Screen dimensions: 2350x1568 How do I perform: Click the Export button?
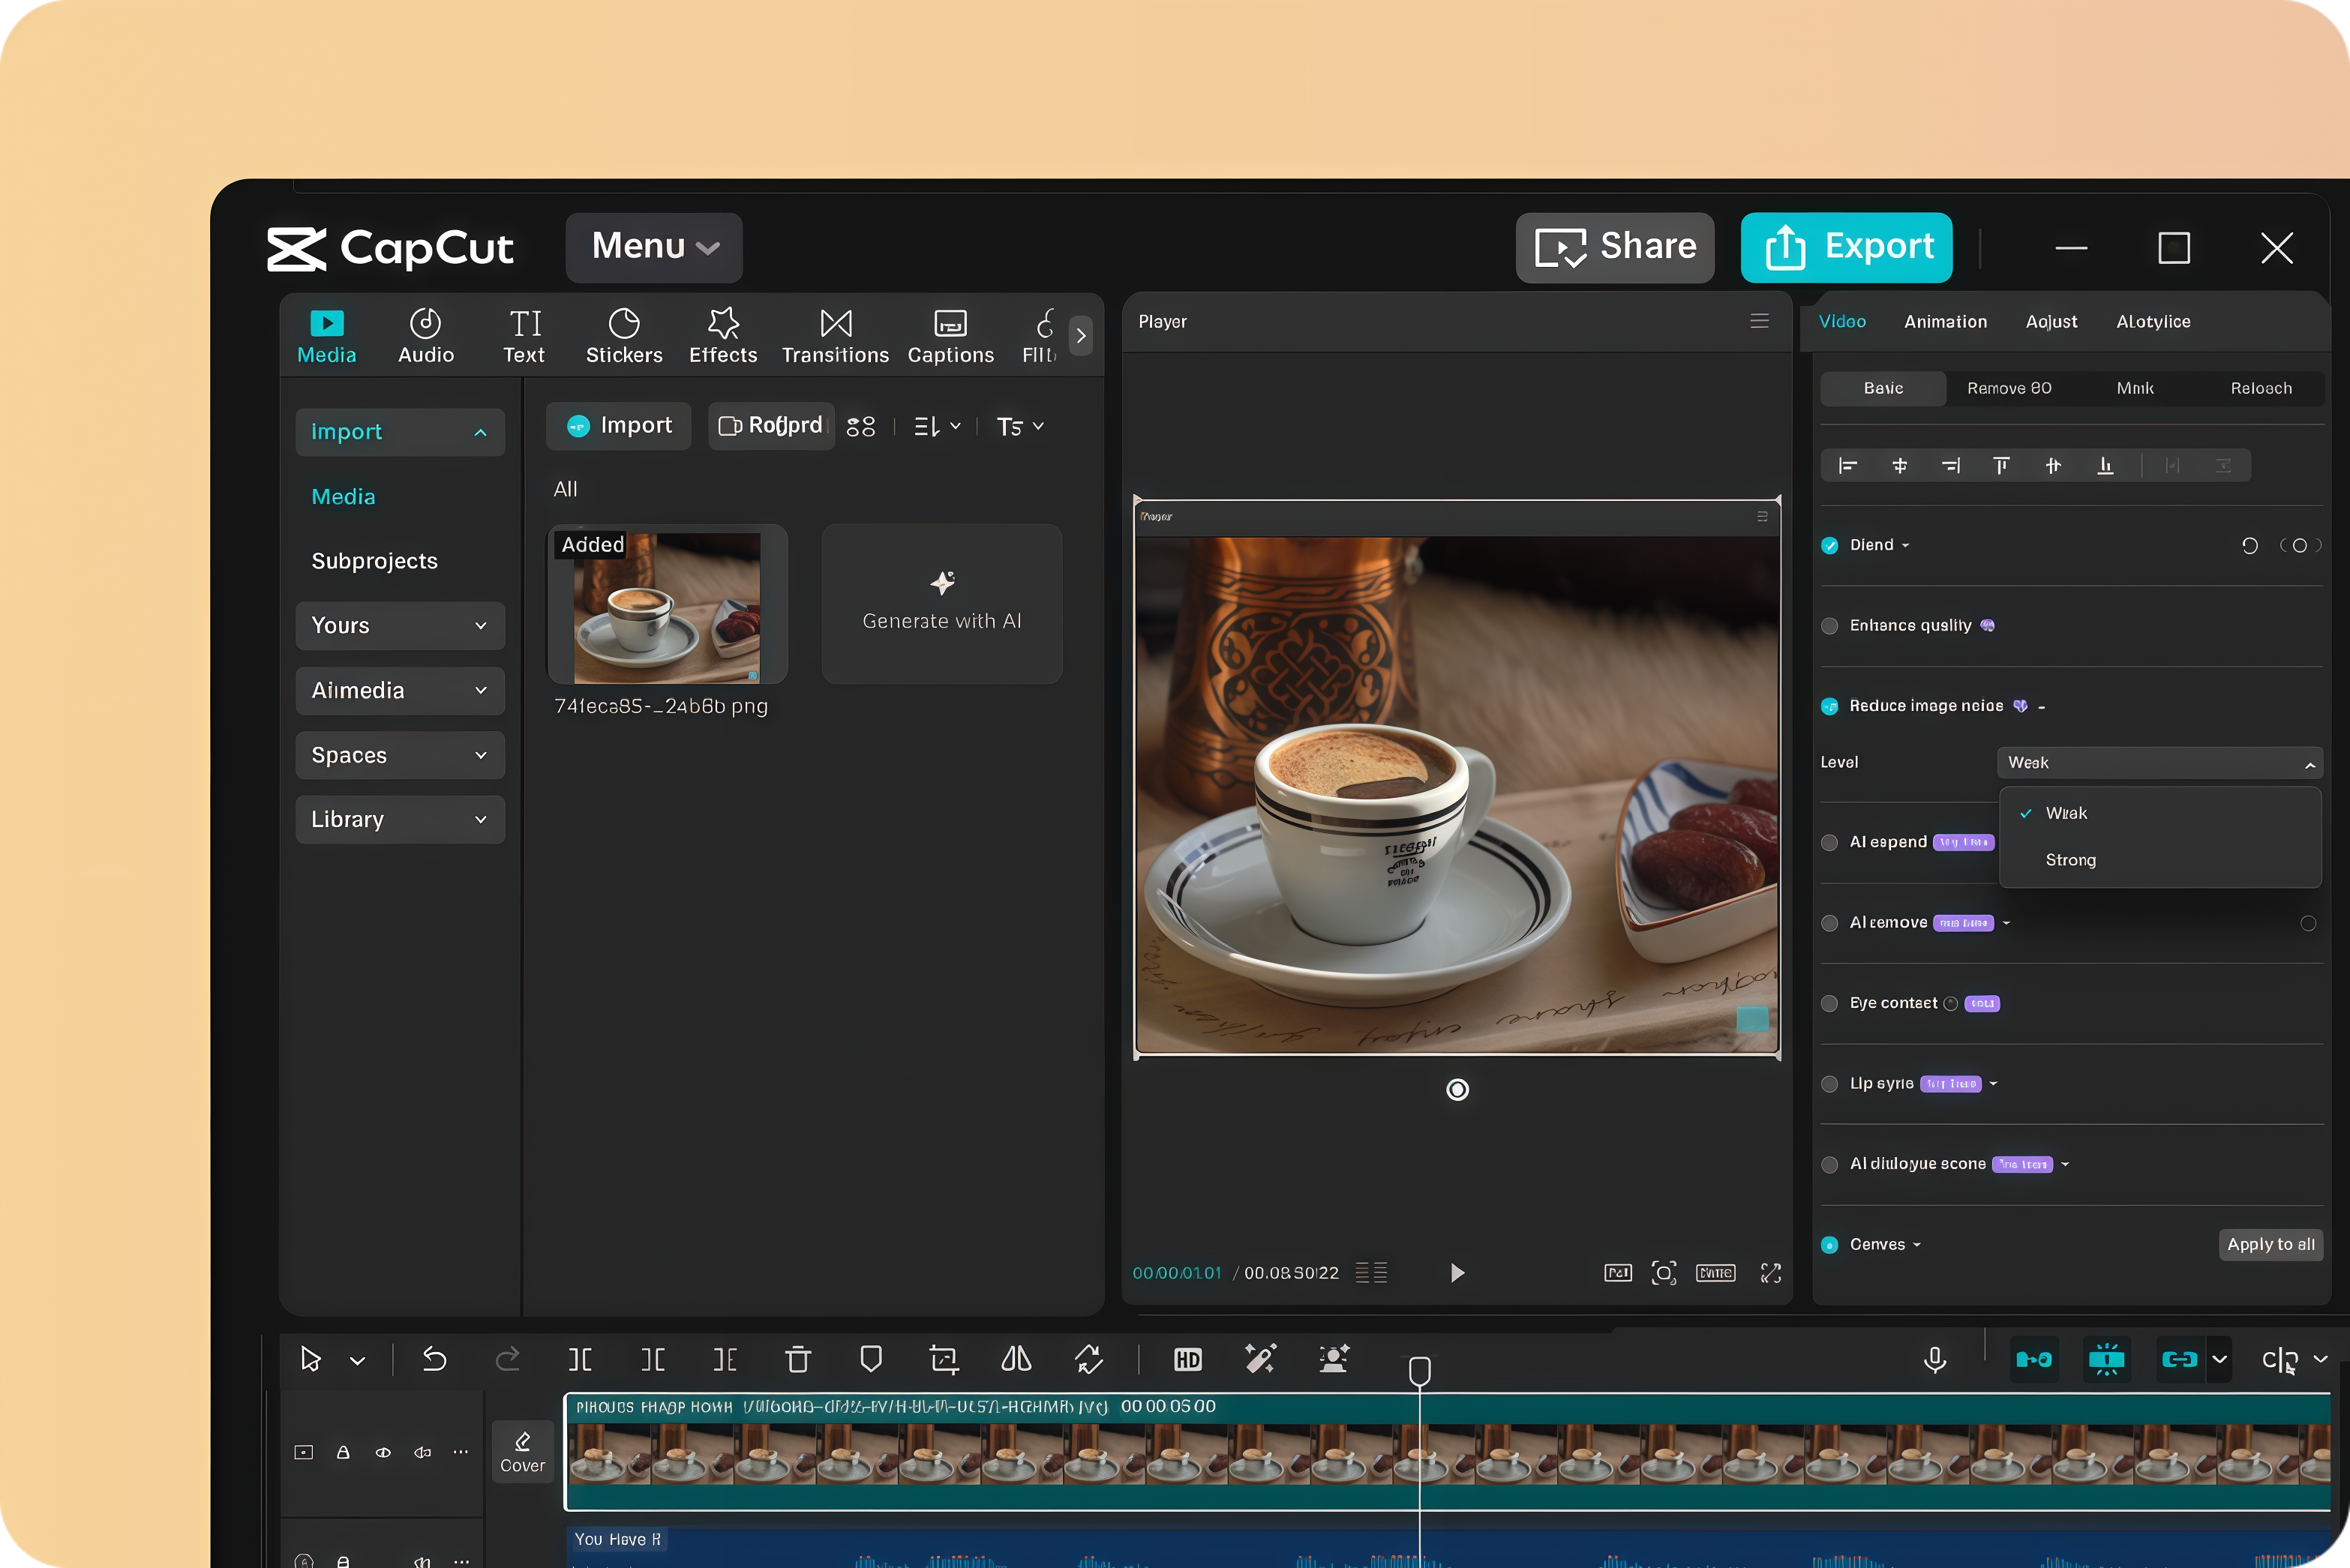pos(1846,247)
